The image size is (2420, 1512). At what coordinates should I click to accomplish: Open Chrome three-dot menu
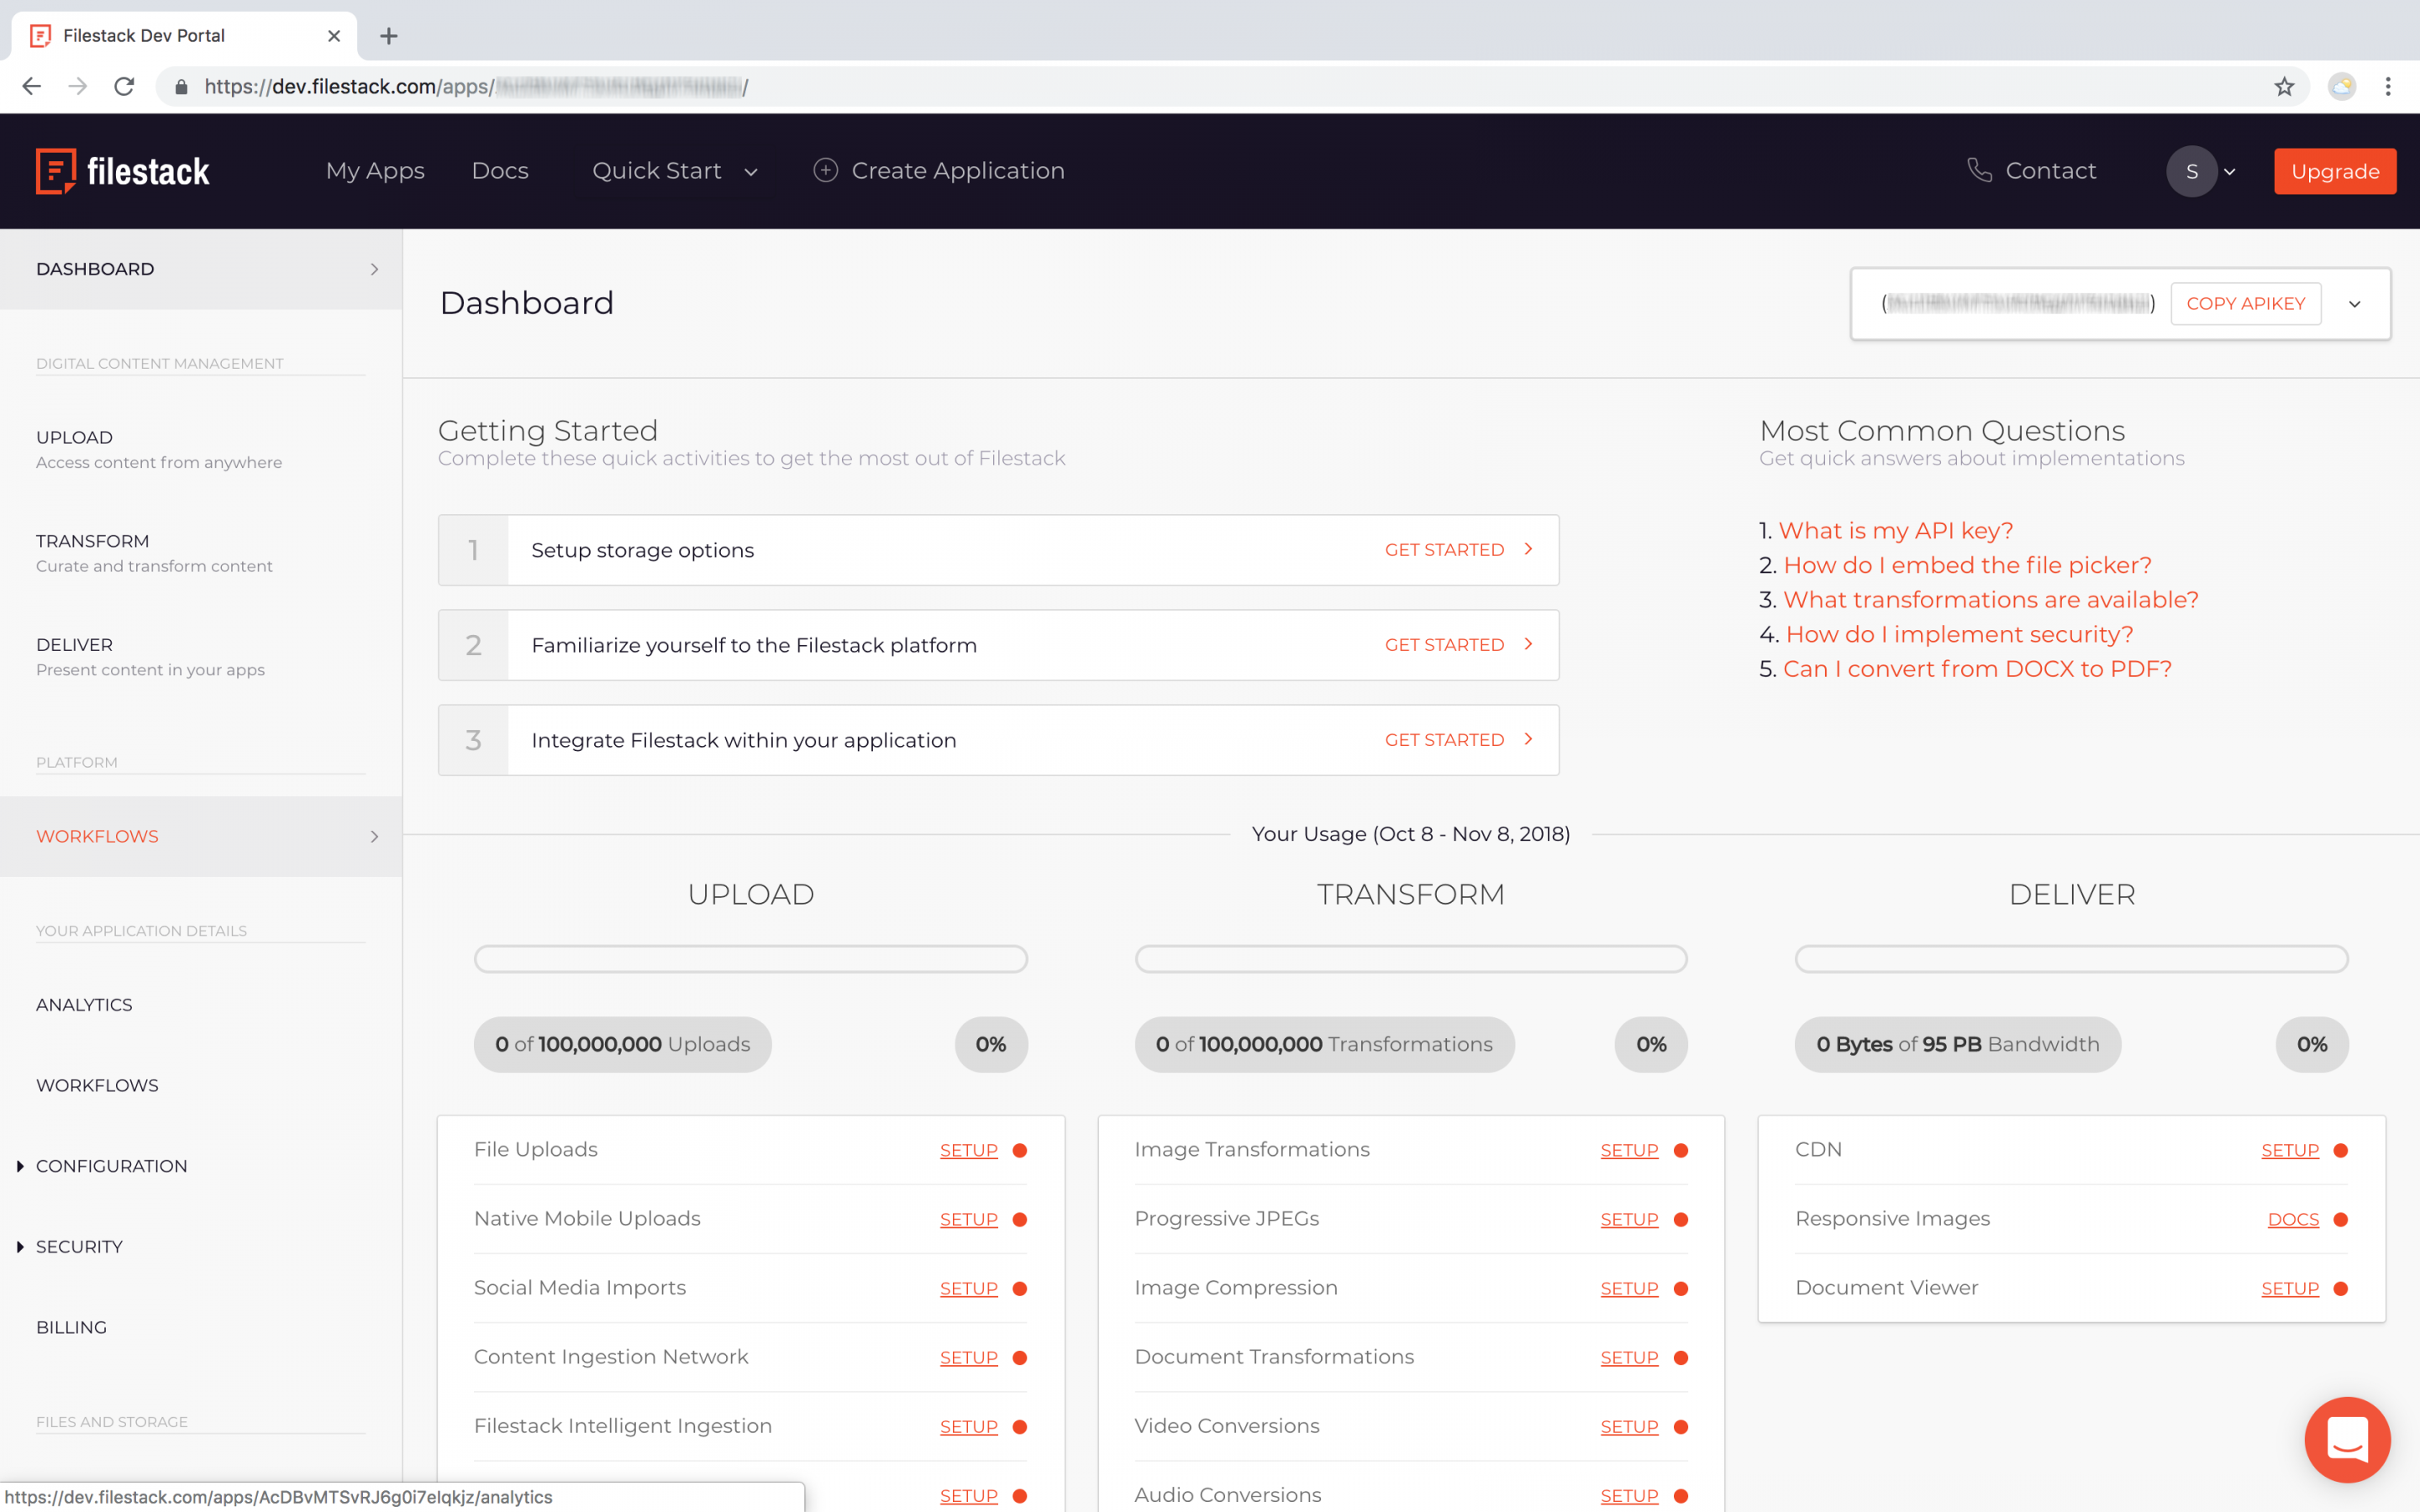[2388, 87]
